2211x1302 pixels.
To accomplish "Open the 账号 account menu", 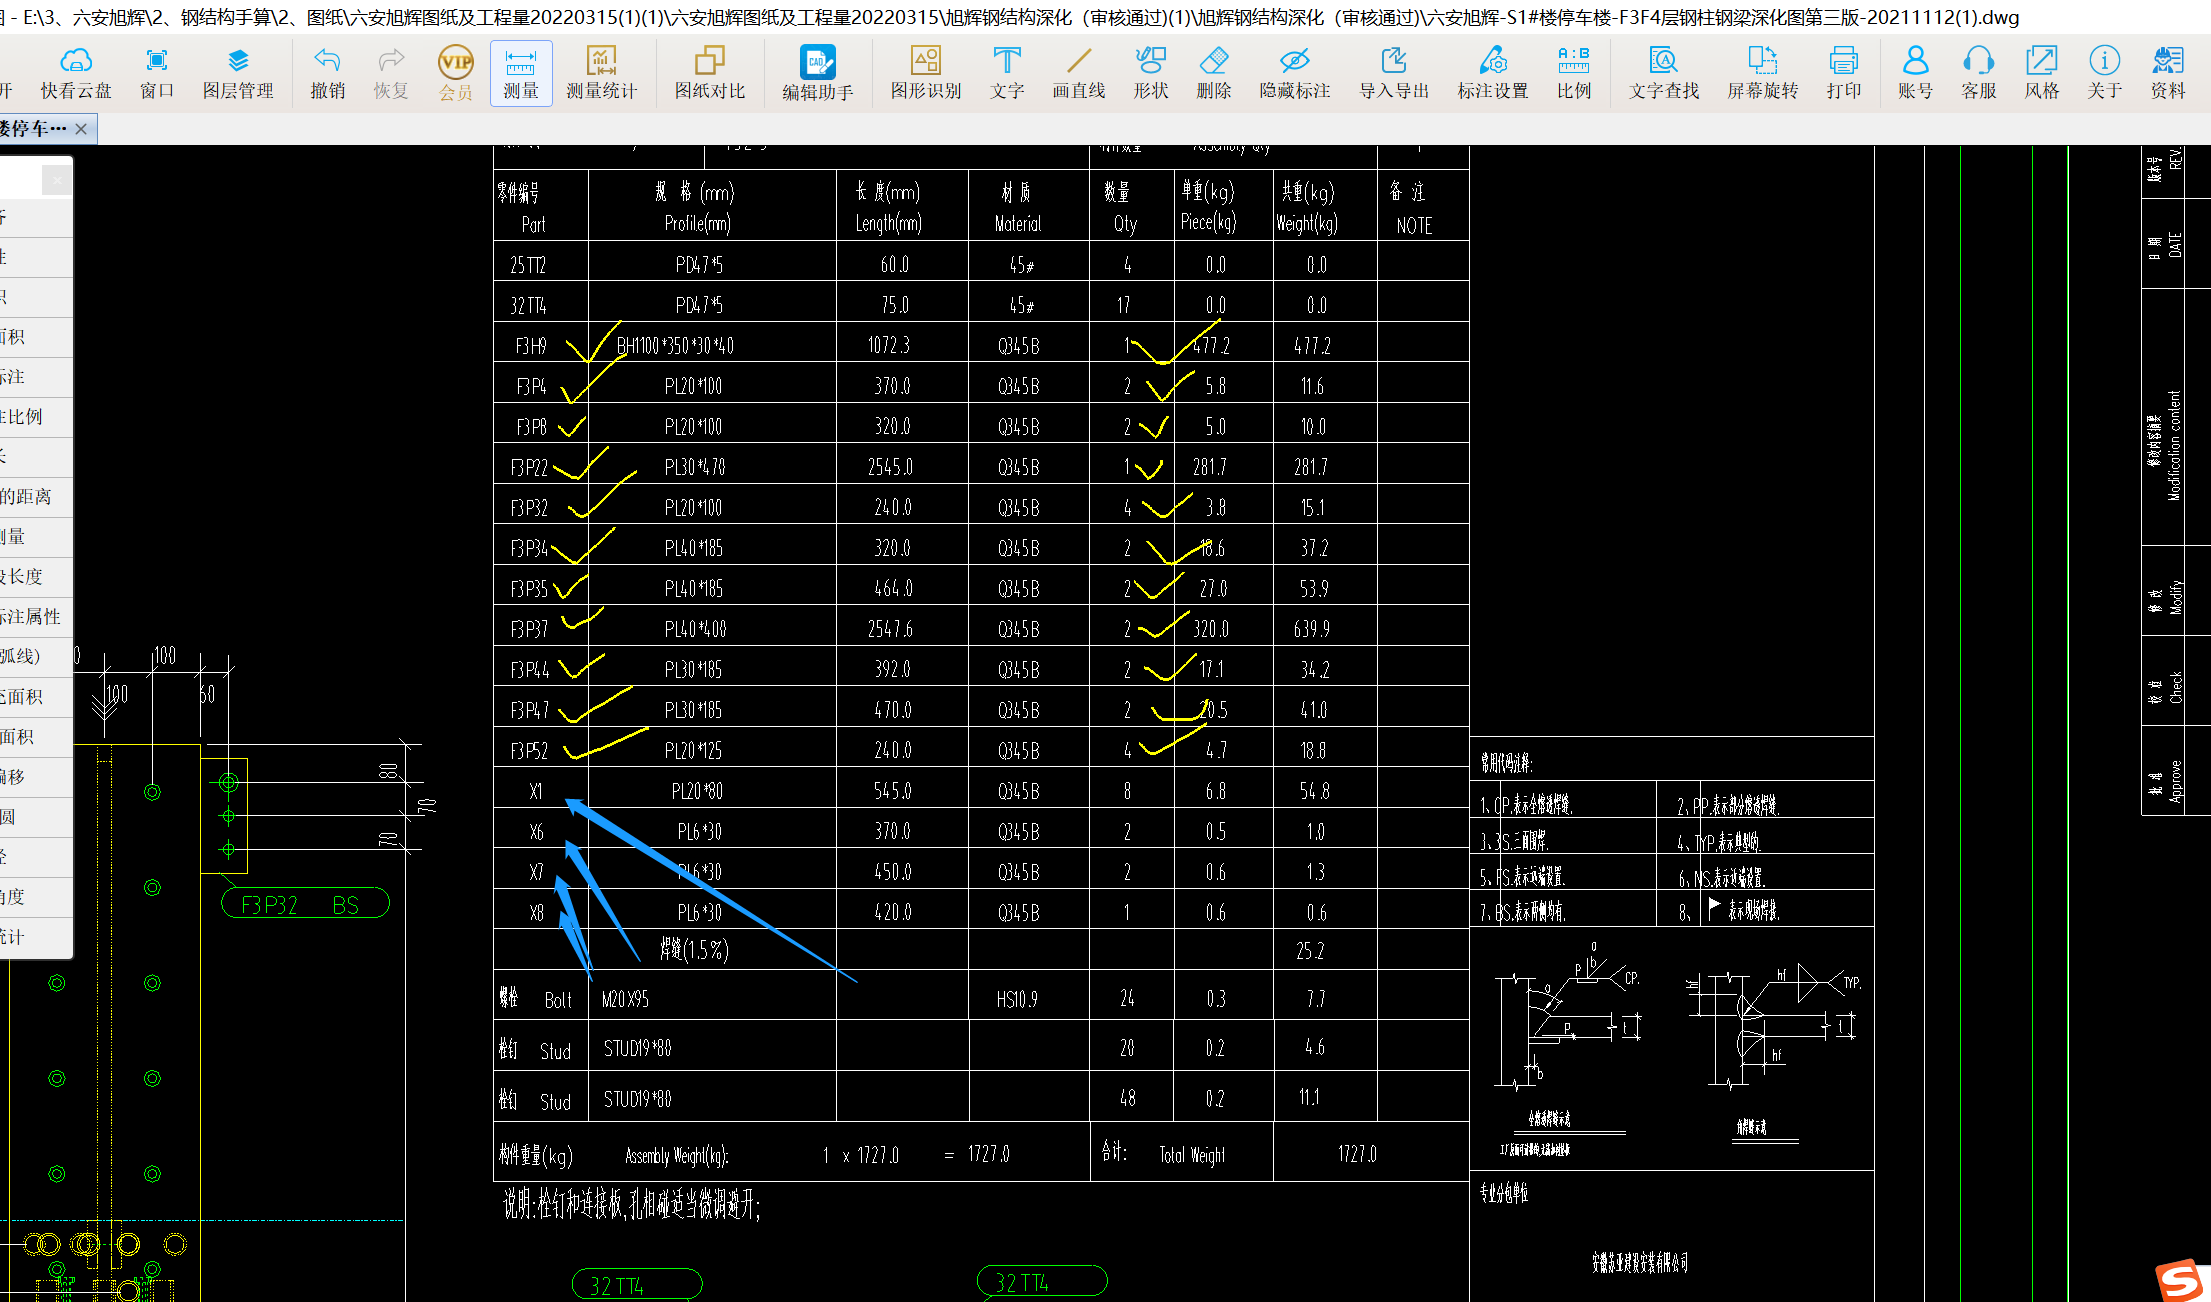I will [x=1916, y=73].
